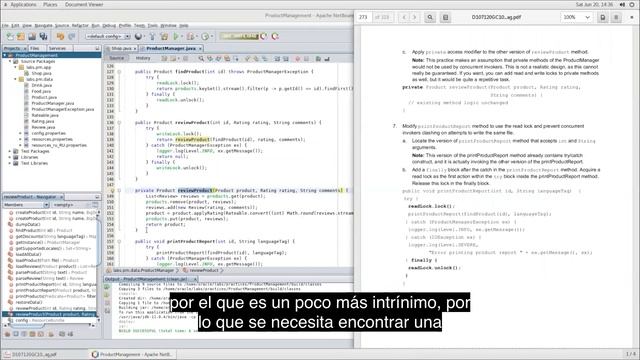
Task: Click labs.pm.data.ProductManager breadcrumb
Action: (143, 270)
